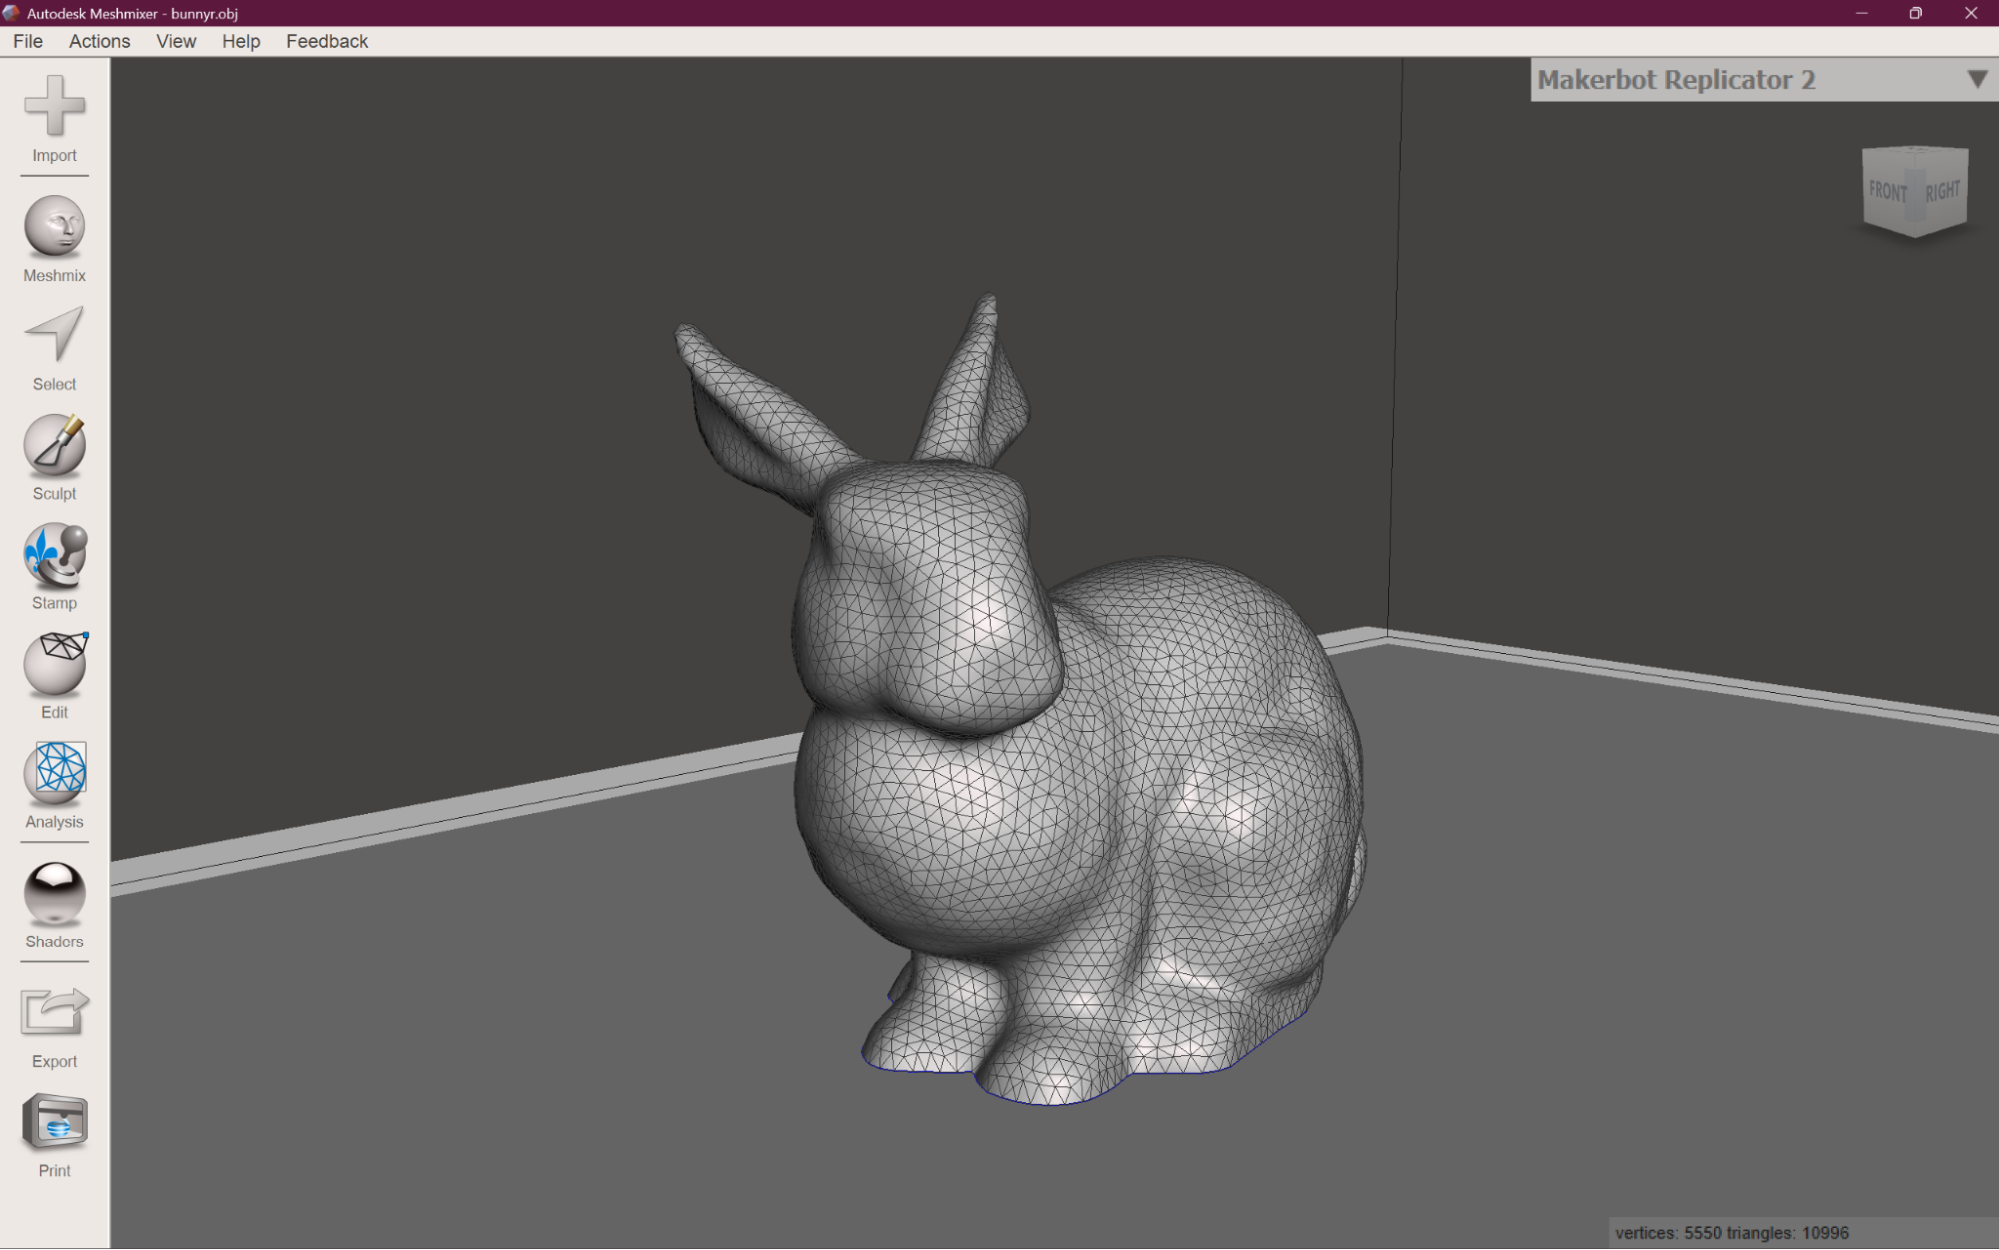Click the Import plus icon
The width and height of the screenshot is (1999, 1250).
[x=54, y=106]
